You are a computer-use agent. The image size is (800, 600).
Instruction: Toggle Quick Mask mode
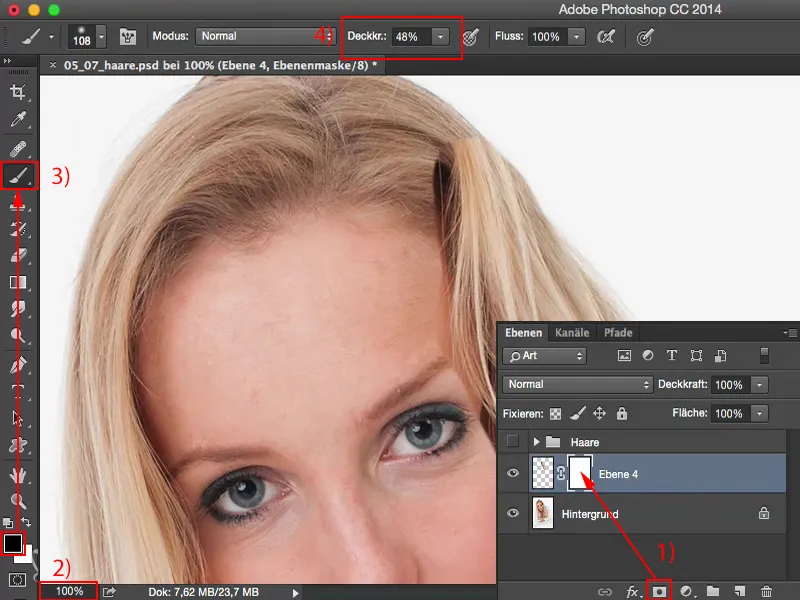pos(17,580)
